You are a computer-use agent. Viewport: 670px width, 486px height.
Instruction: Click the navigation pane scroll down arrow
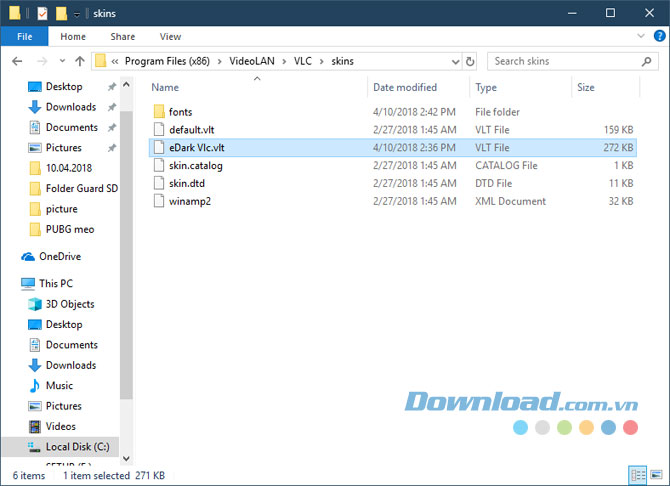click(126, 459)
